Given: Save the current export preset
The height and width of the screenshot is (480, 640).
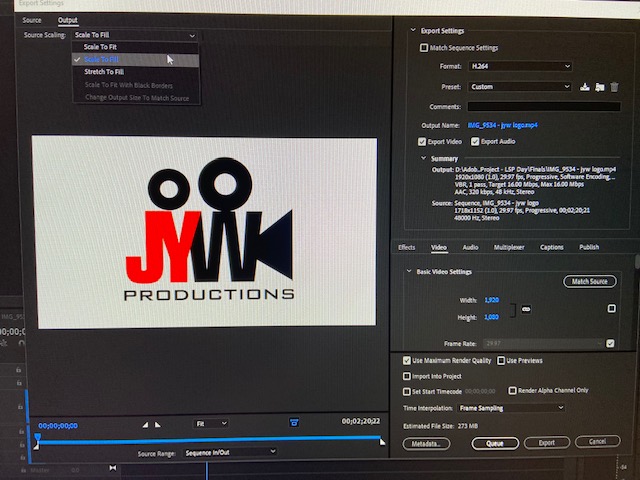Looking at the screenshot, I should [x=584, y=87].
